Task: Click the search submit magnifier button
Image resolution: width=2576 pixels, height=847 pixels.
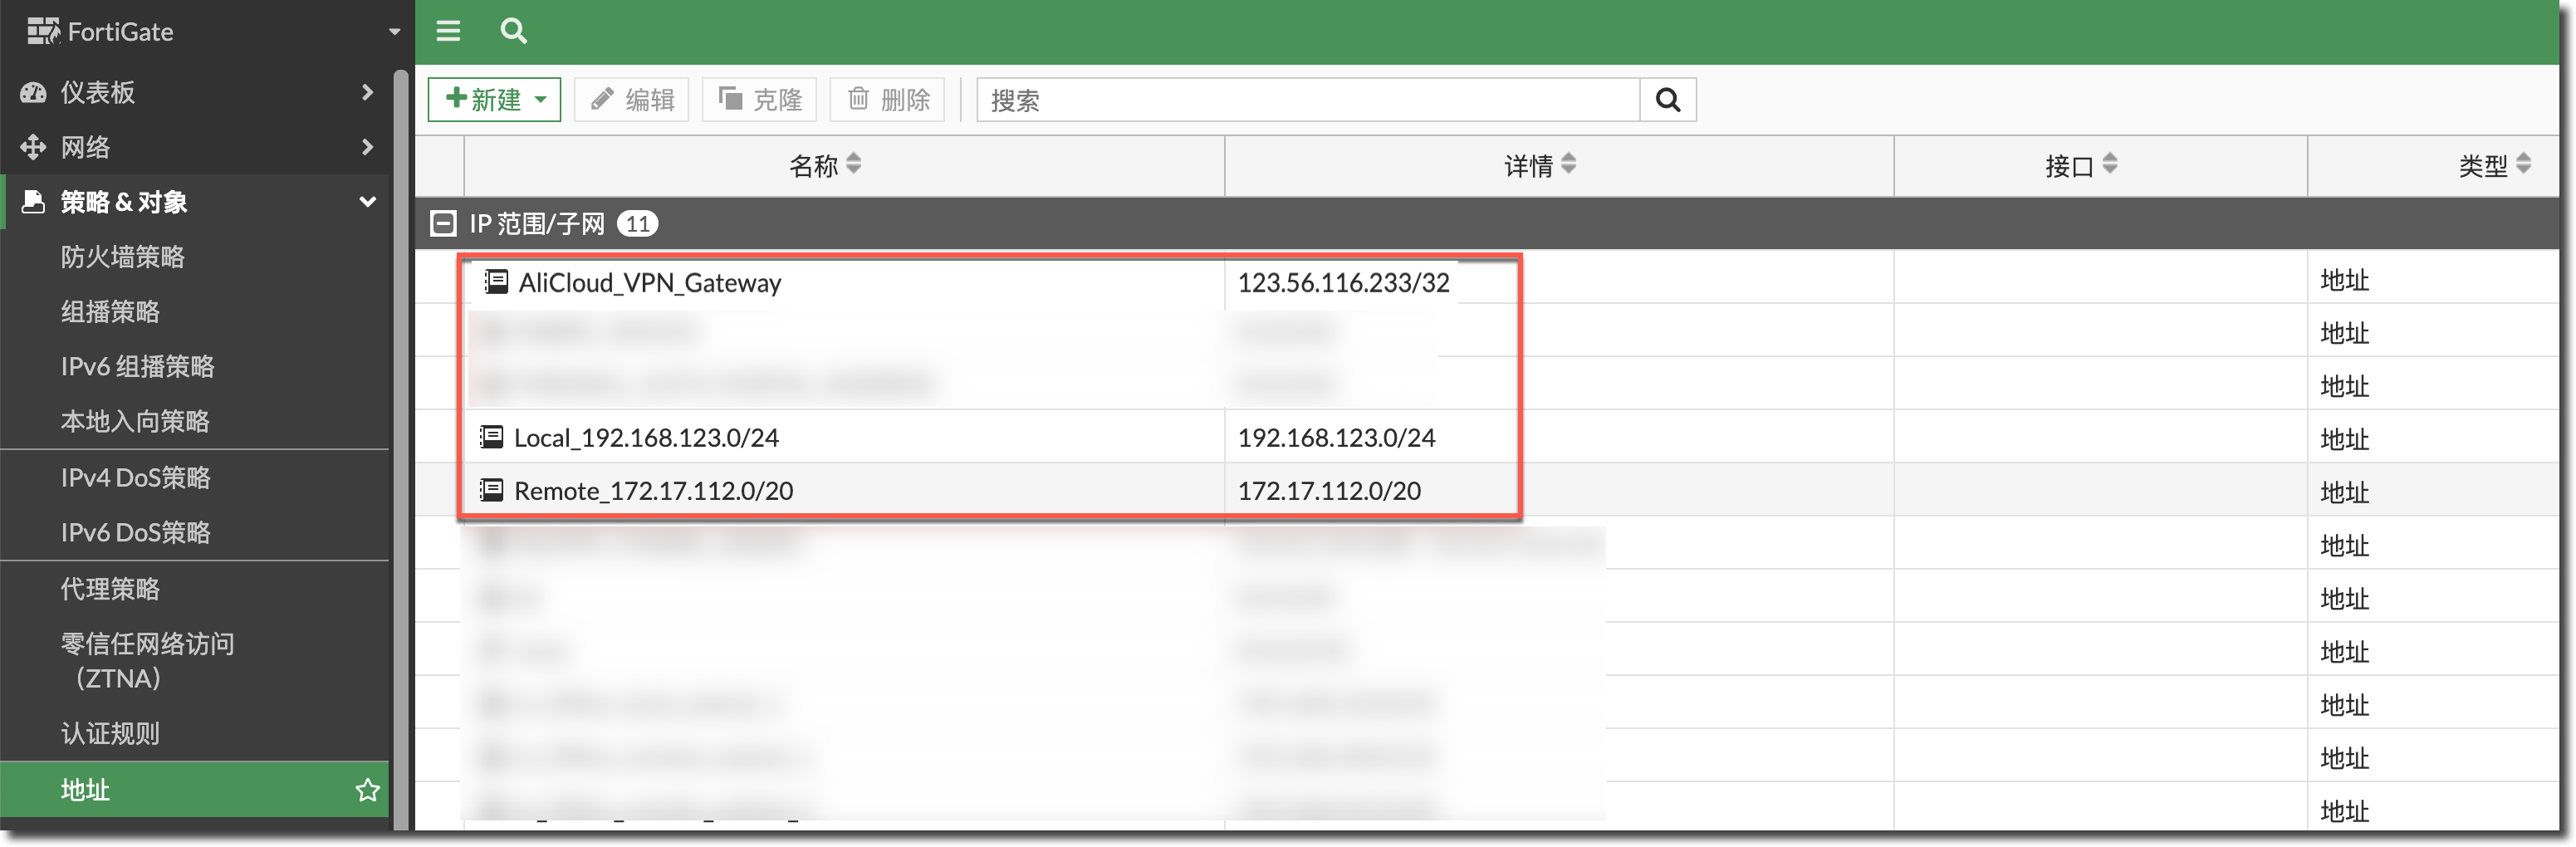Action: tap(1667, 100)
